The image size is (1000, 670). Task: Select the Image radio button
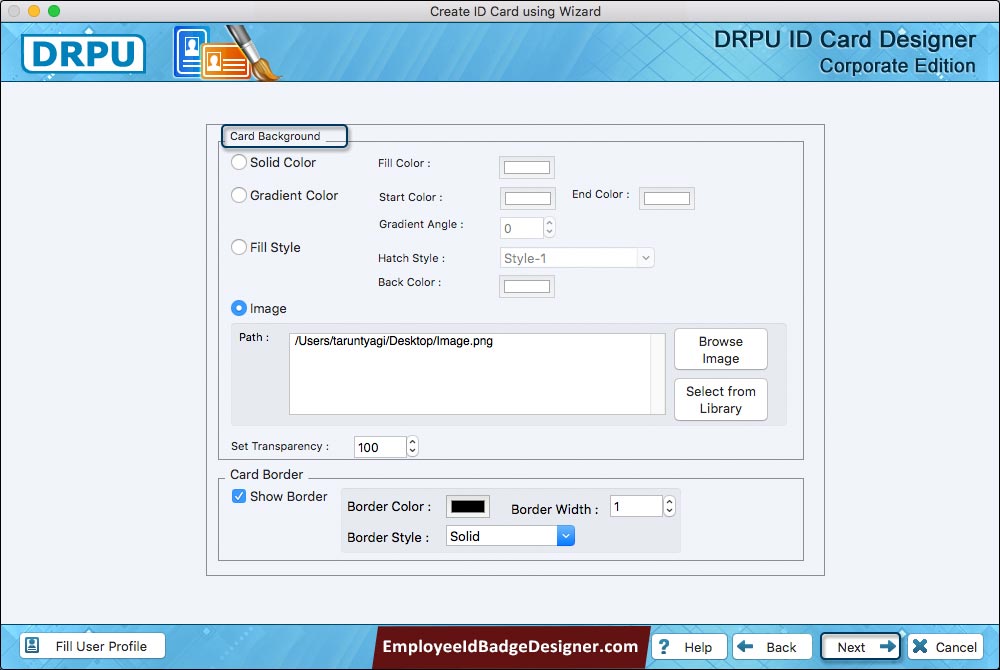coord(239,308)
